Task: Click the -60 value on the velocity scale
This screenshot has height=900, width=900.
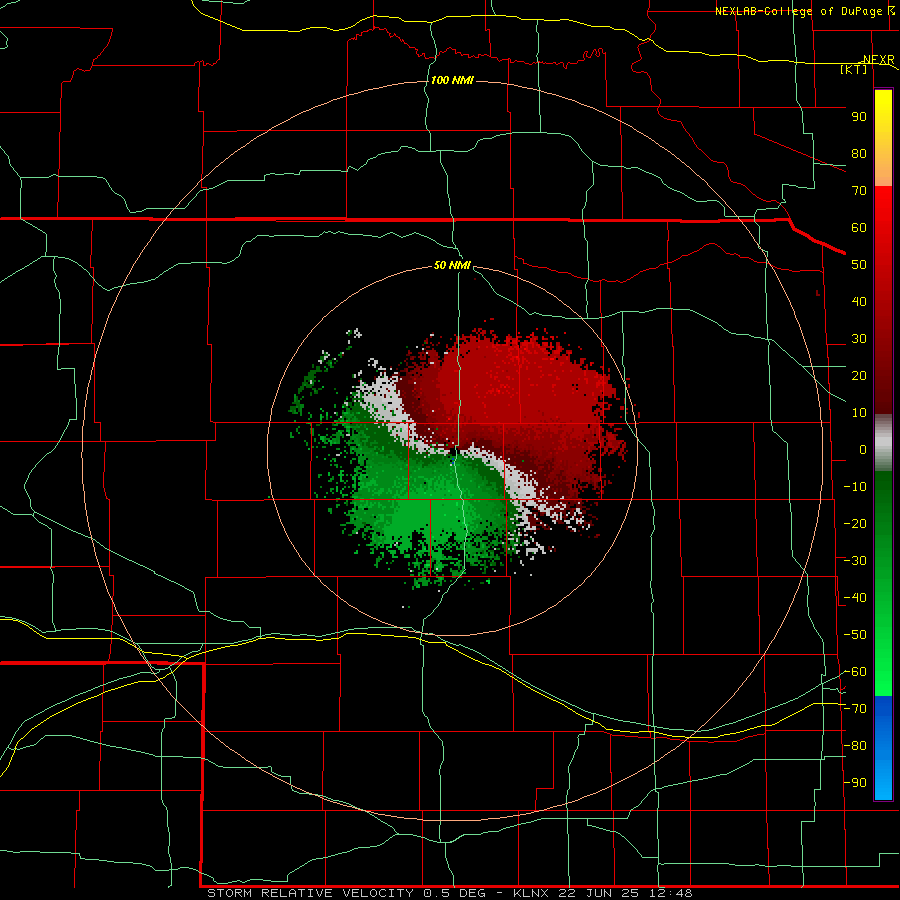Action: pyautogui.click(x=855, y=672)
